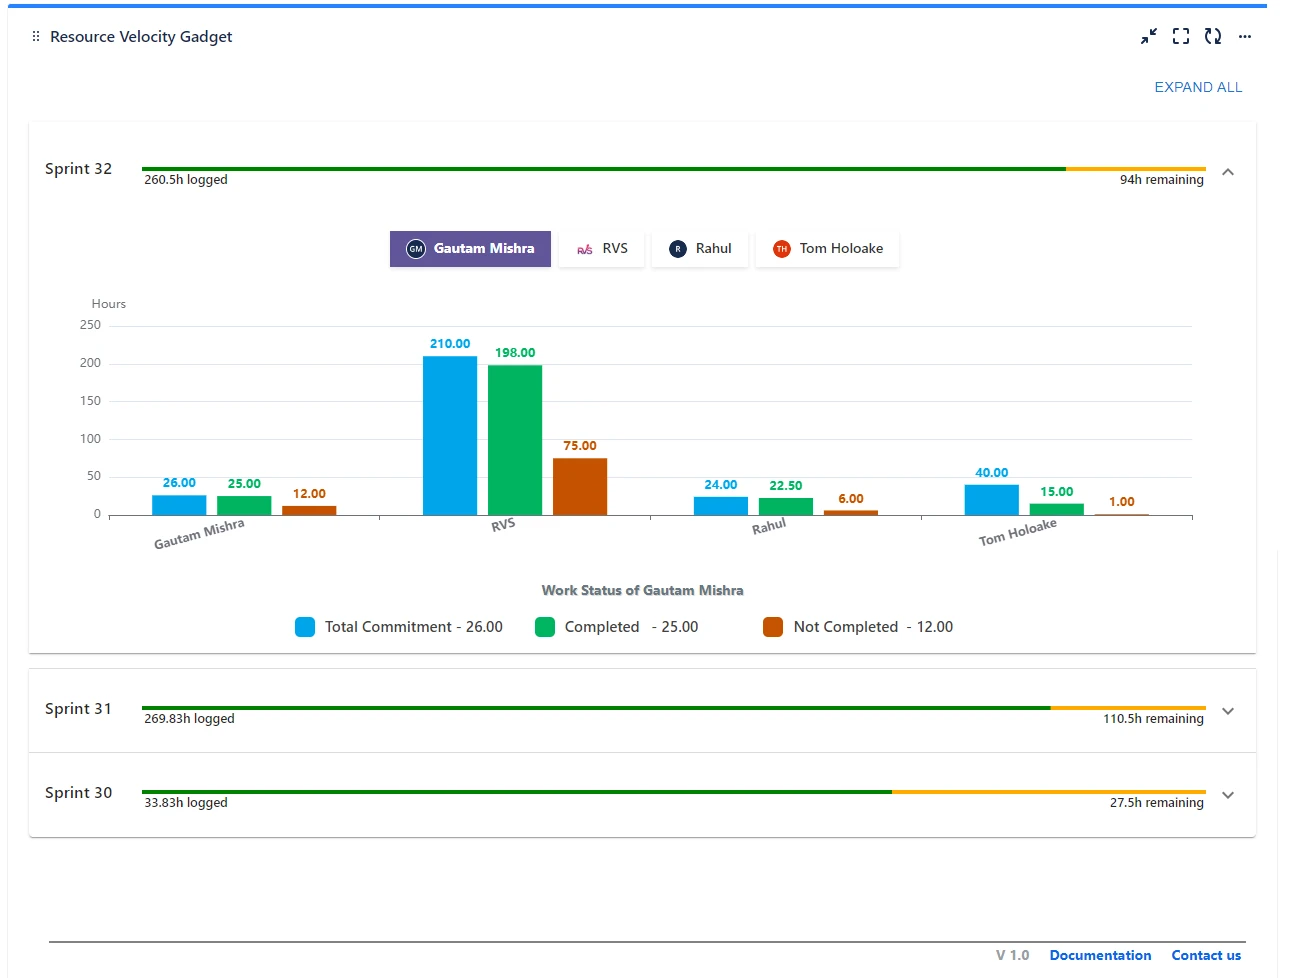Click the EXPAND ALL link

click(1198, 87)
